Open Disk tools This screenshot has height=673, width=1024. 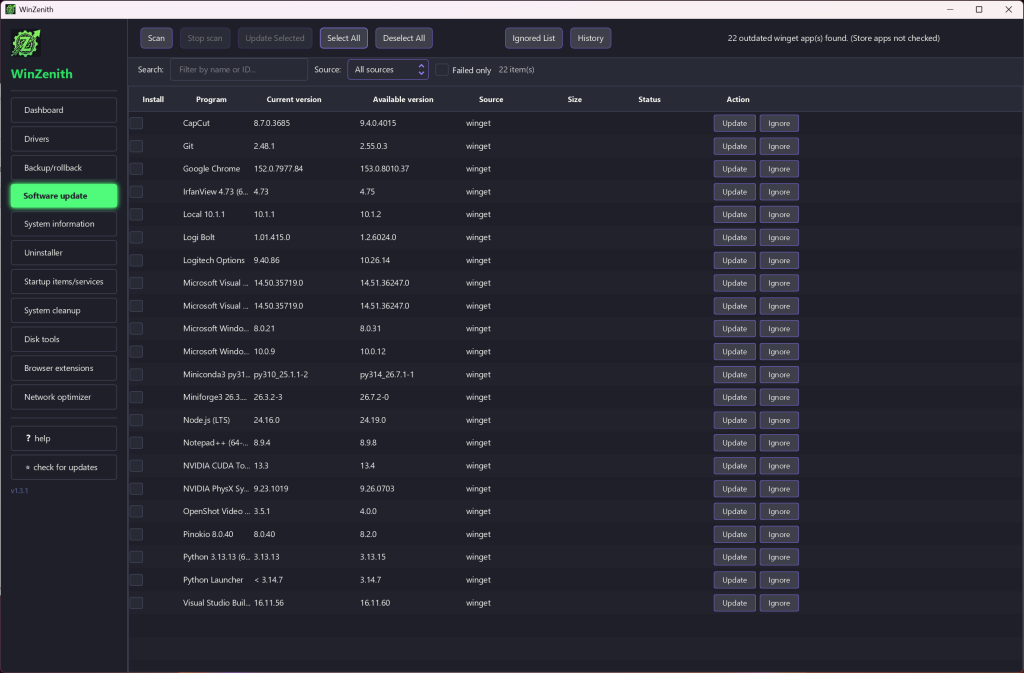click(x=64, y=339)
